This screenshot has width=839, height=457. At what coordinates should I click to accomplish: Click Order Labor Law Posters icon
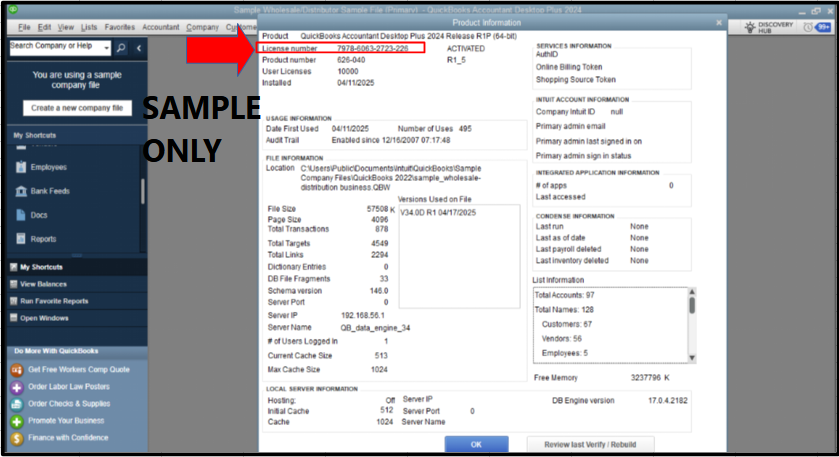pos(17,387)
